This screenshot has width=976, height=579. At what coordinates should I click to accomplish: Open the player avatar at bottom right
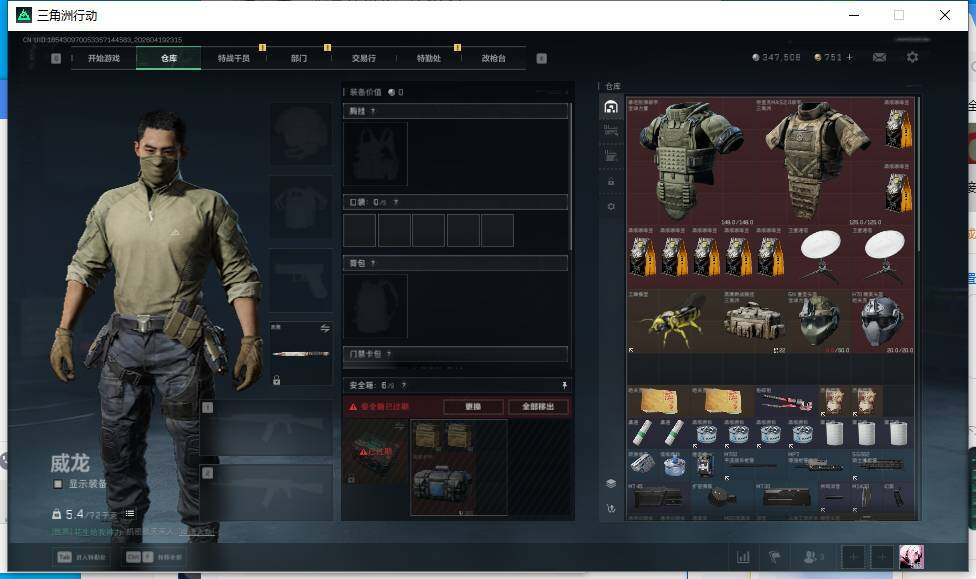911,557
